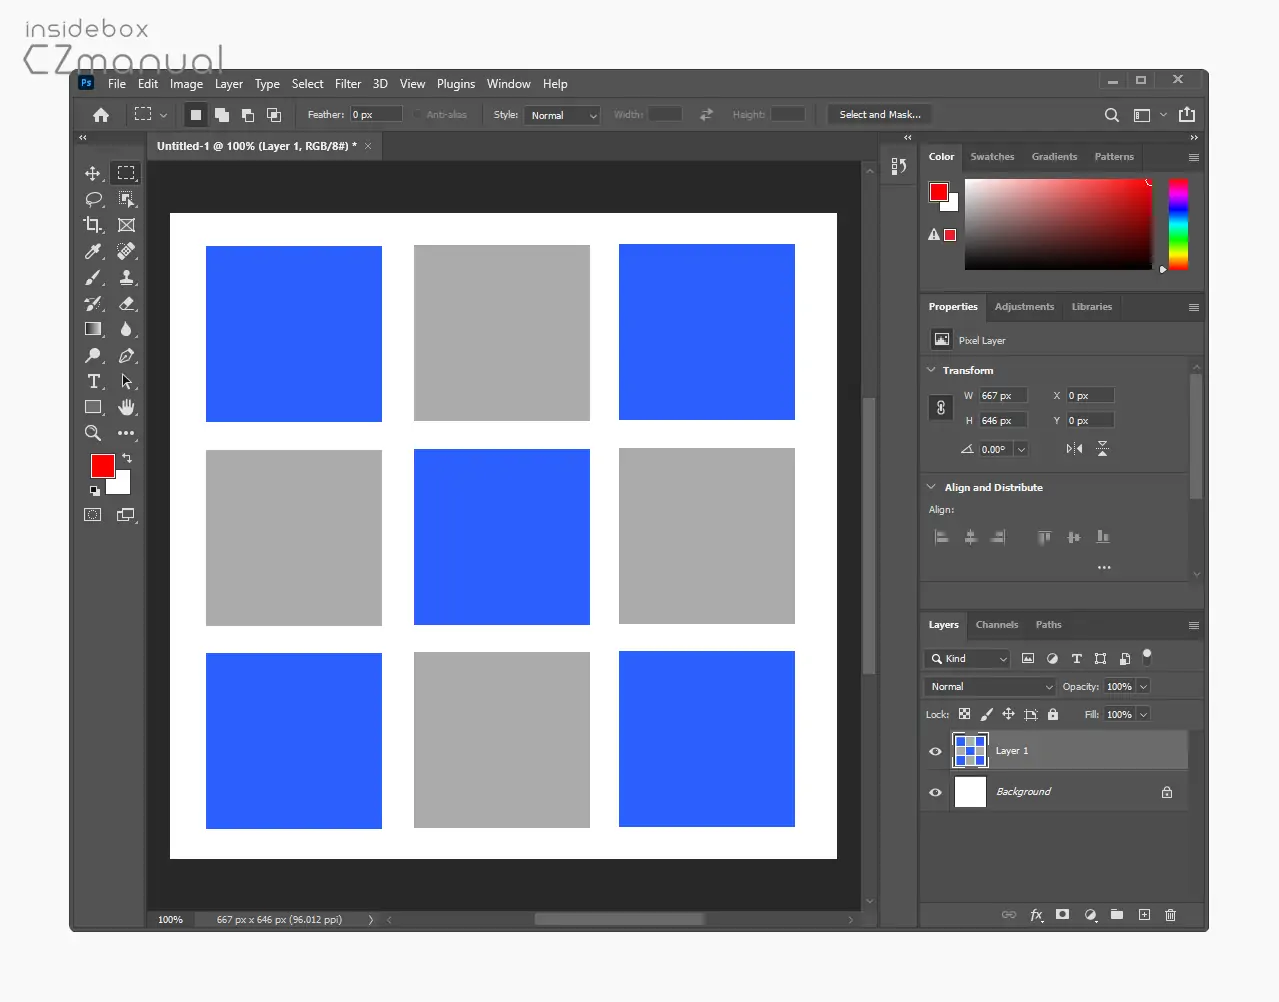The width and height of the screenshot is (1279, 1002).
Task: Open the layer blend mode Normal dropdown
Action: 989,687
